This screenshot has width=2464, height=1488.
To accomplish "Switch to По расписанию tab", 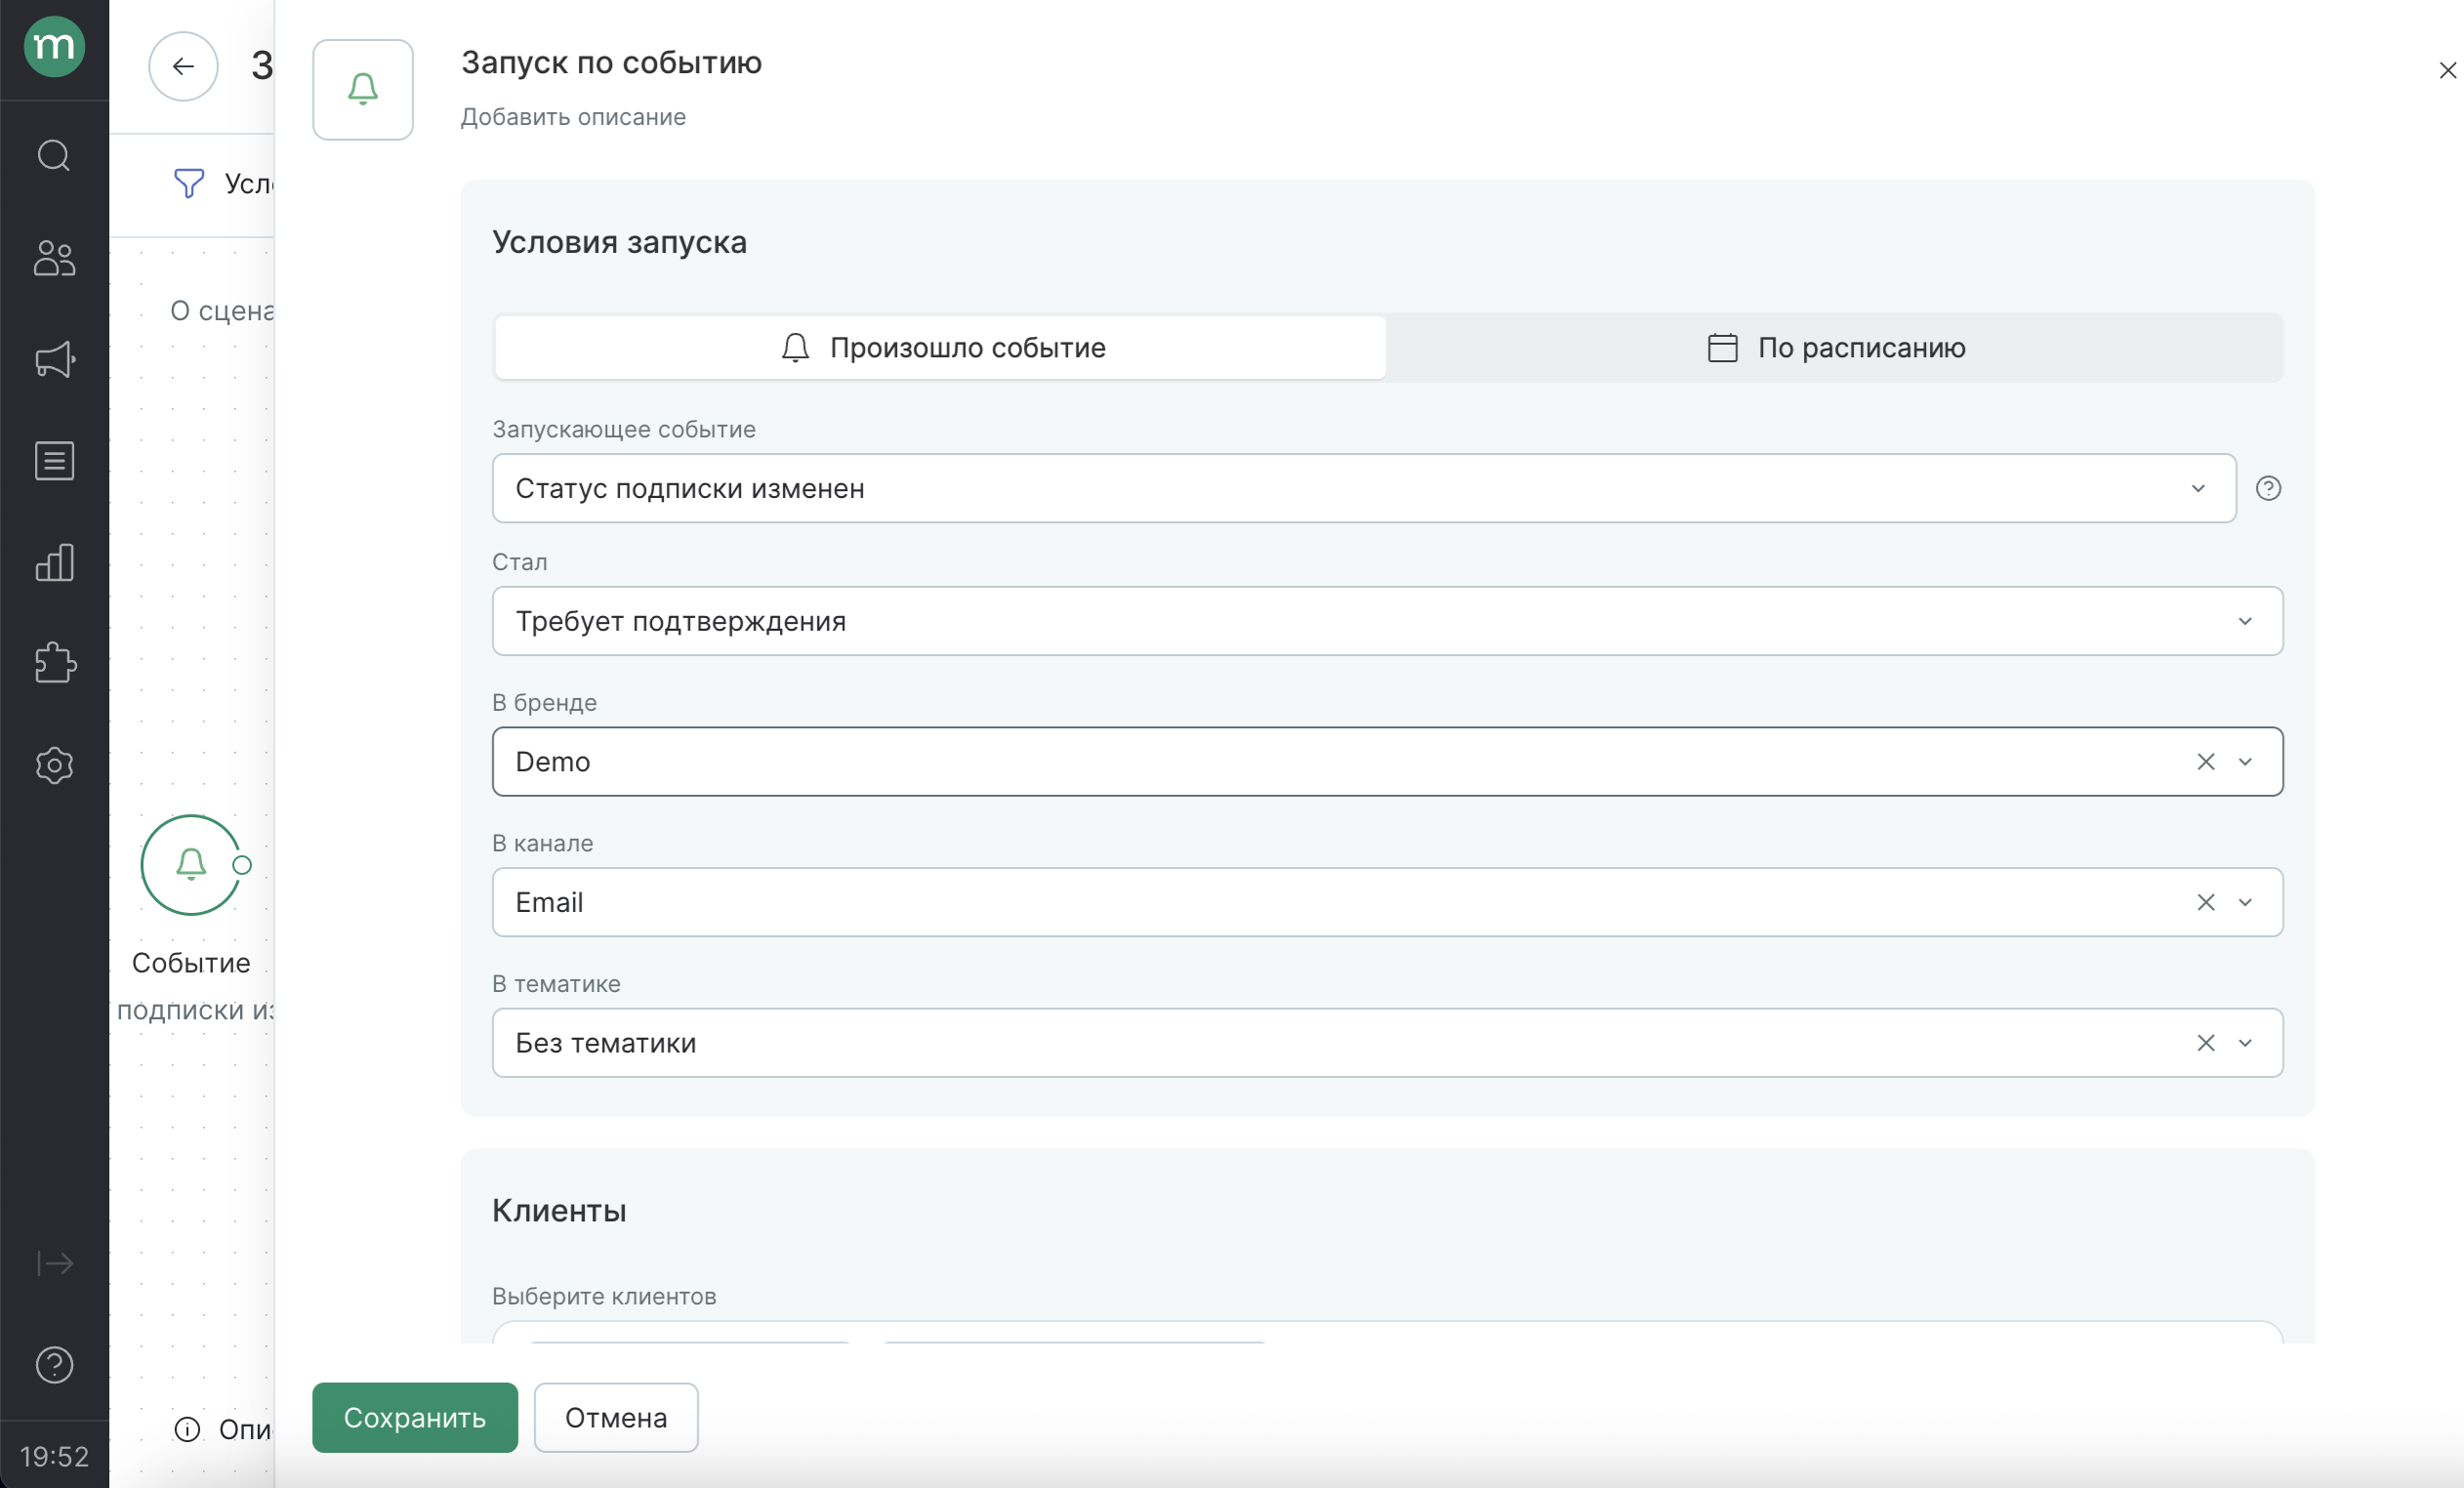I will point(1834,348).
